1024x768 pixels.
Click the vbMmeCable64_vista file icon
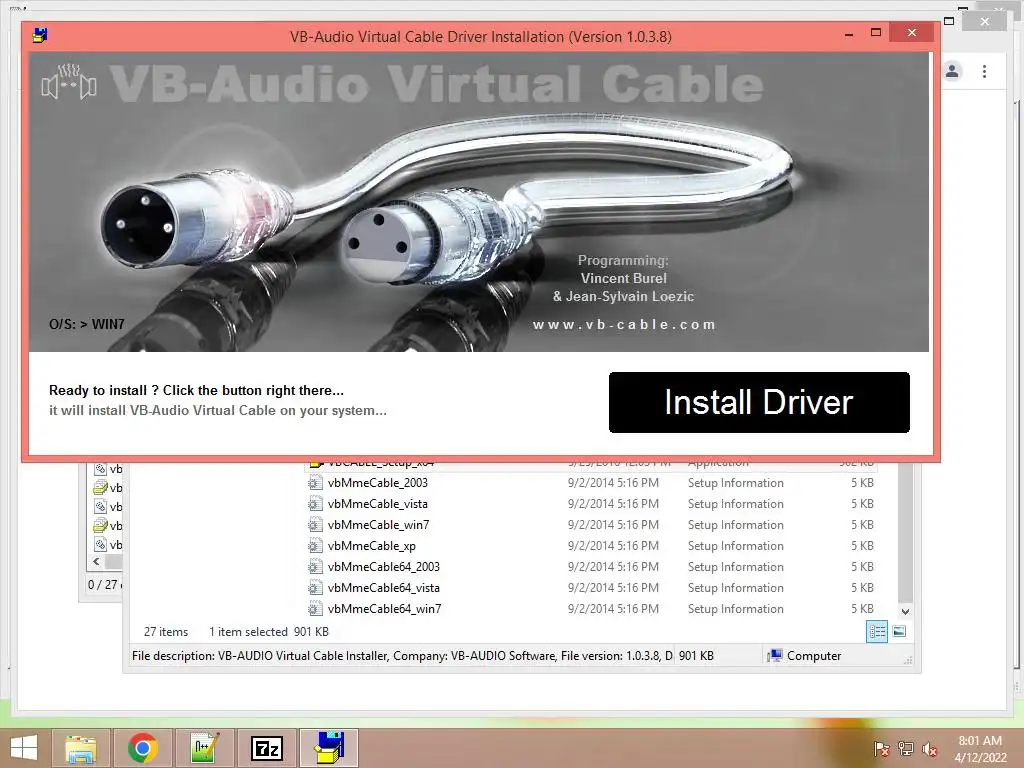click(x=315, y=587)
